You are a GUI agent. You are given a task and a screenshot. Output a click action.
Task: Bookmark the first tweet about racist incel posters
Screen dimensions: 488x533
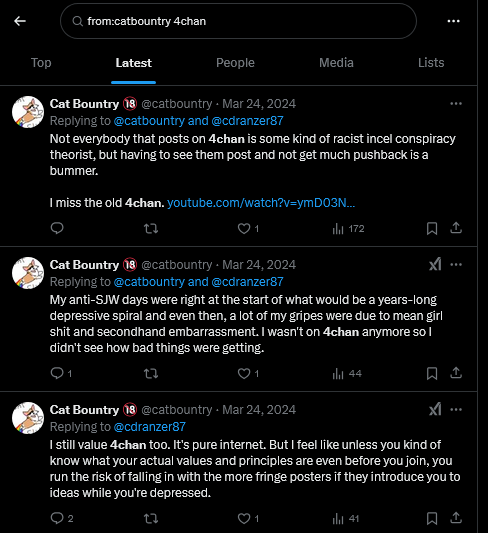click(432, 228)
